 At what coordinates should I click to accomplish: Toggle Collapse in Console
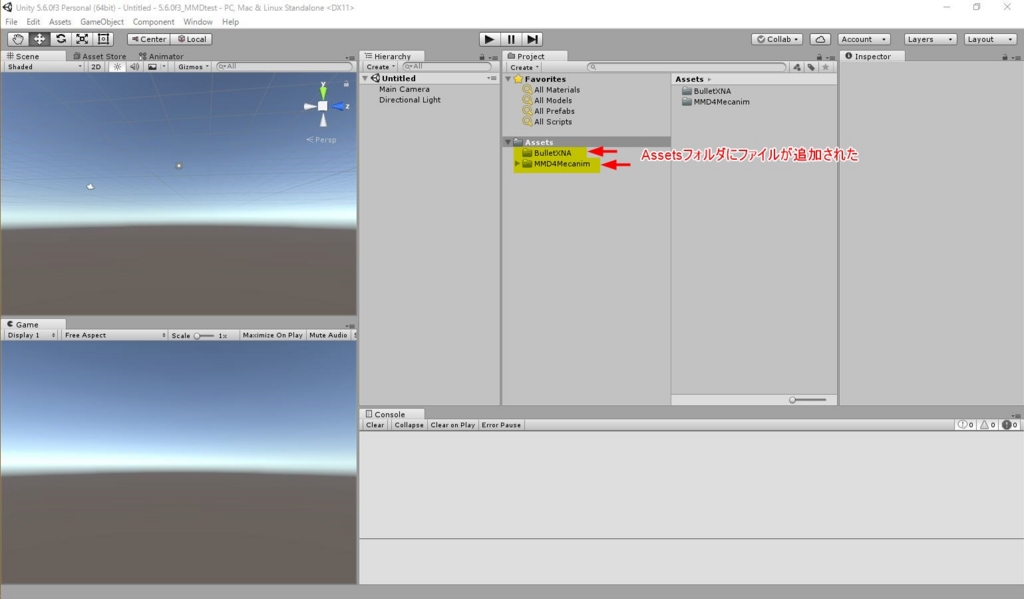click(409, 425)
